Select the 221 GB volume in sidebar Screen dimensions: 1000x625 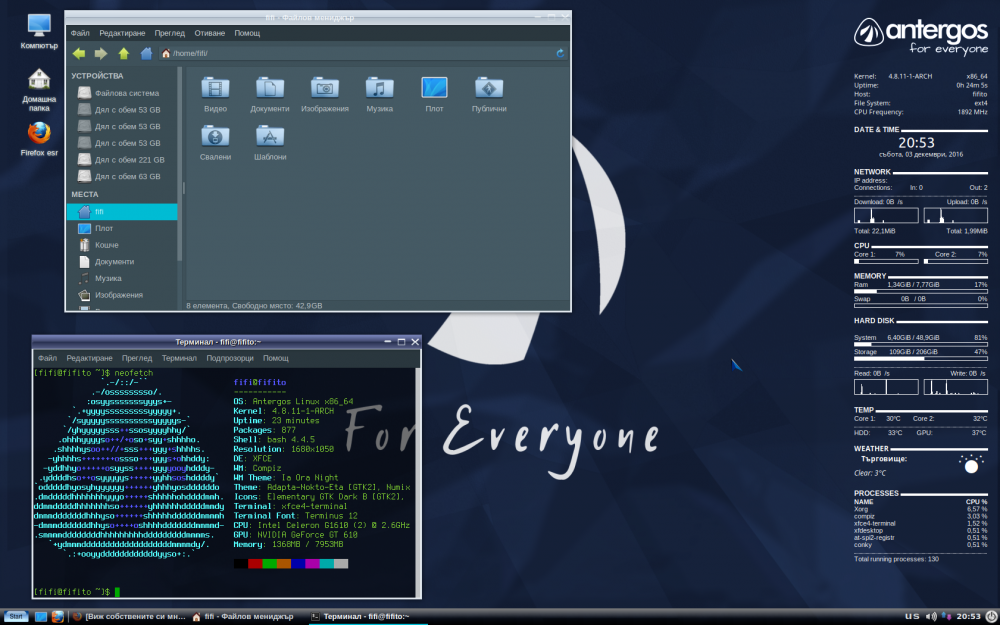click(122, 159)
